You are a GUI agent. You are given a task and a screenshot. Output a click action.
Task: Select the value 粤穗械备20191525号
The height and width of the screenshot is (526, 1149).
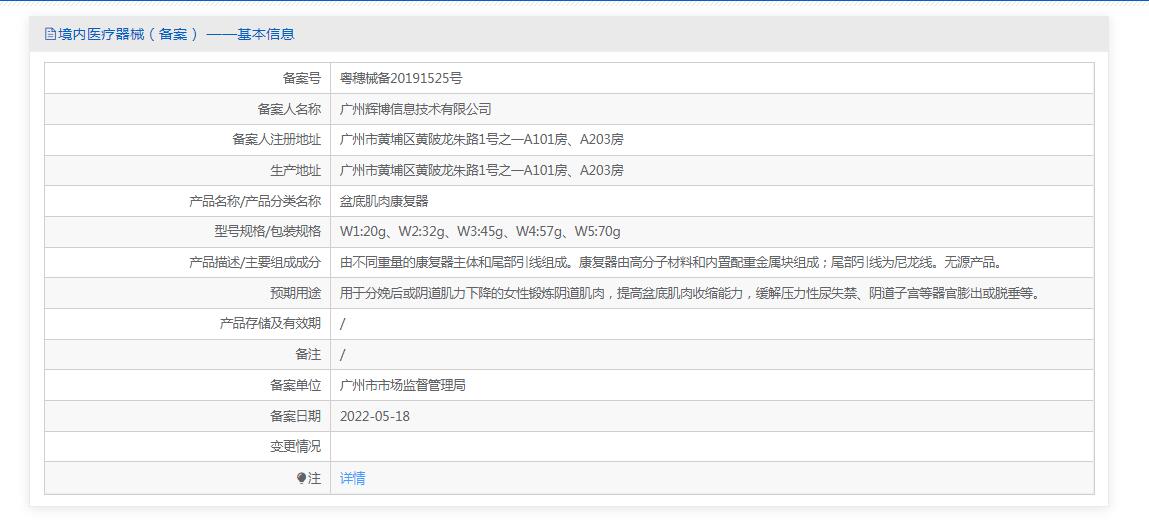(401, 78)
